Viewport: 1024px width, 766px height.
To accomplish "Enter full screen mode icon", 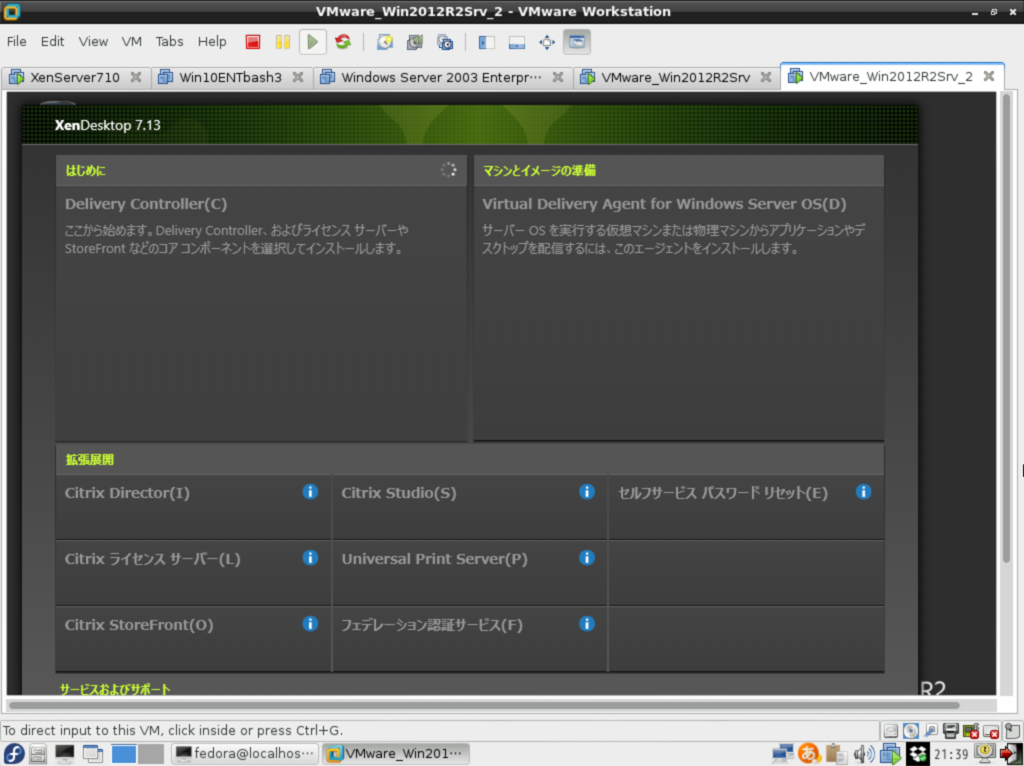I will [x=547, y=42].
